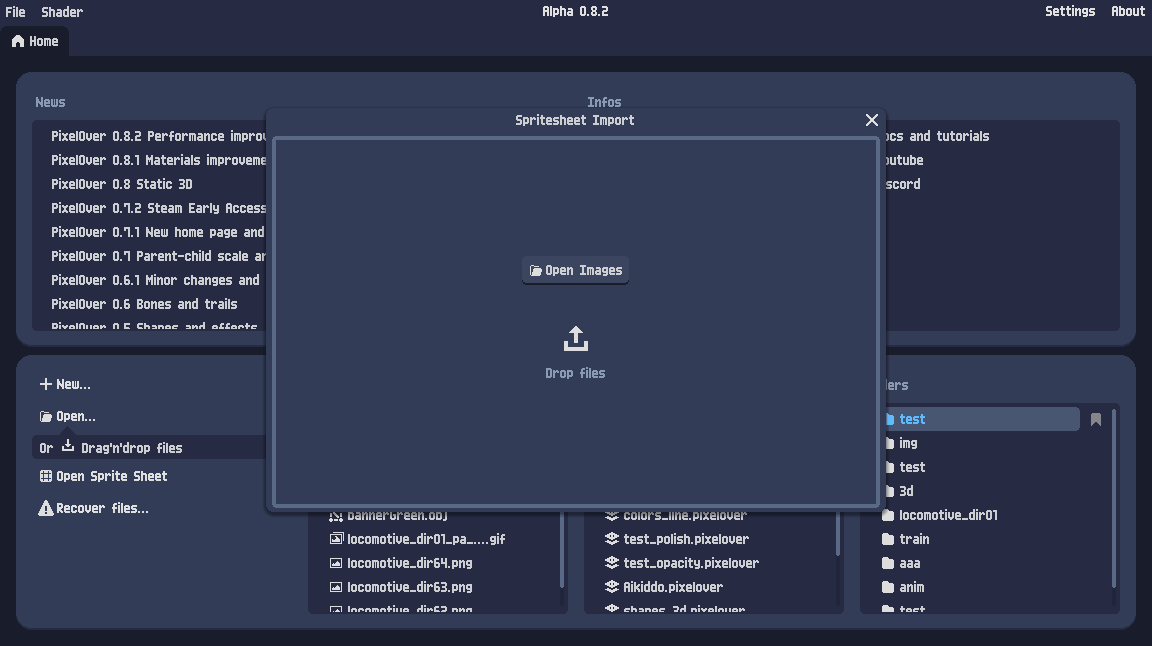Click the Drag'n'drop files row
This screenshot has height=646, width=1152.
[x=150, y=448]
